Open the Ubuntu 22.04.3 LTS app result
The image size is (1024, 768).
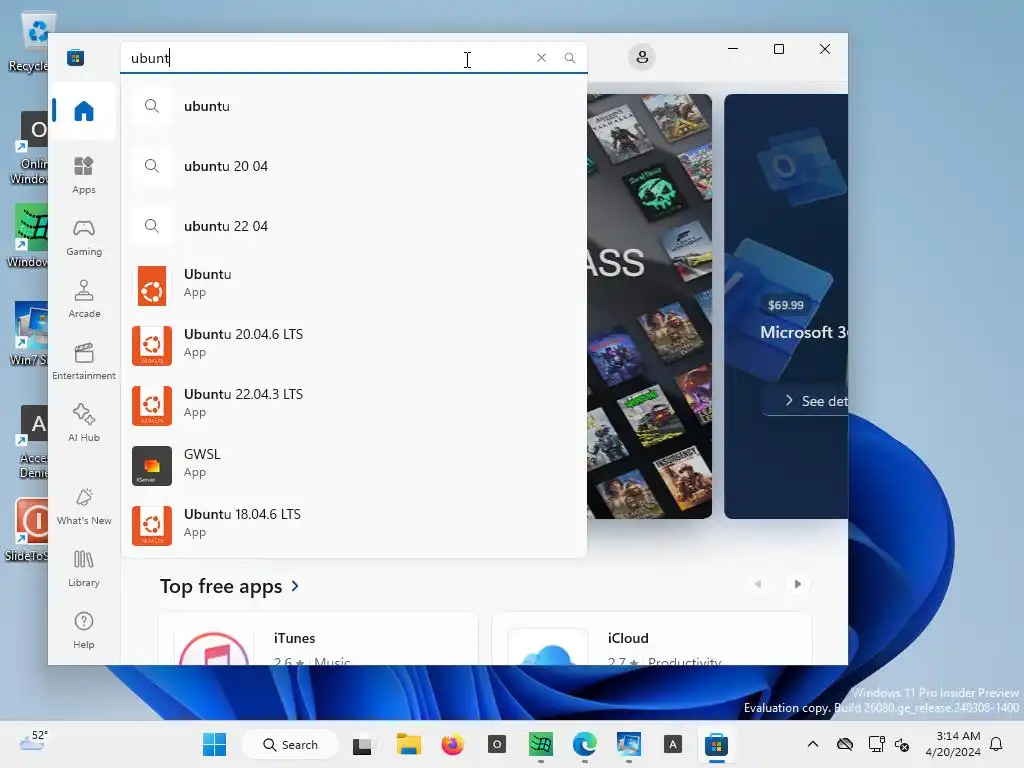(354, 404)
